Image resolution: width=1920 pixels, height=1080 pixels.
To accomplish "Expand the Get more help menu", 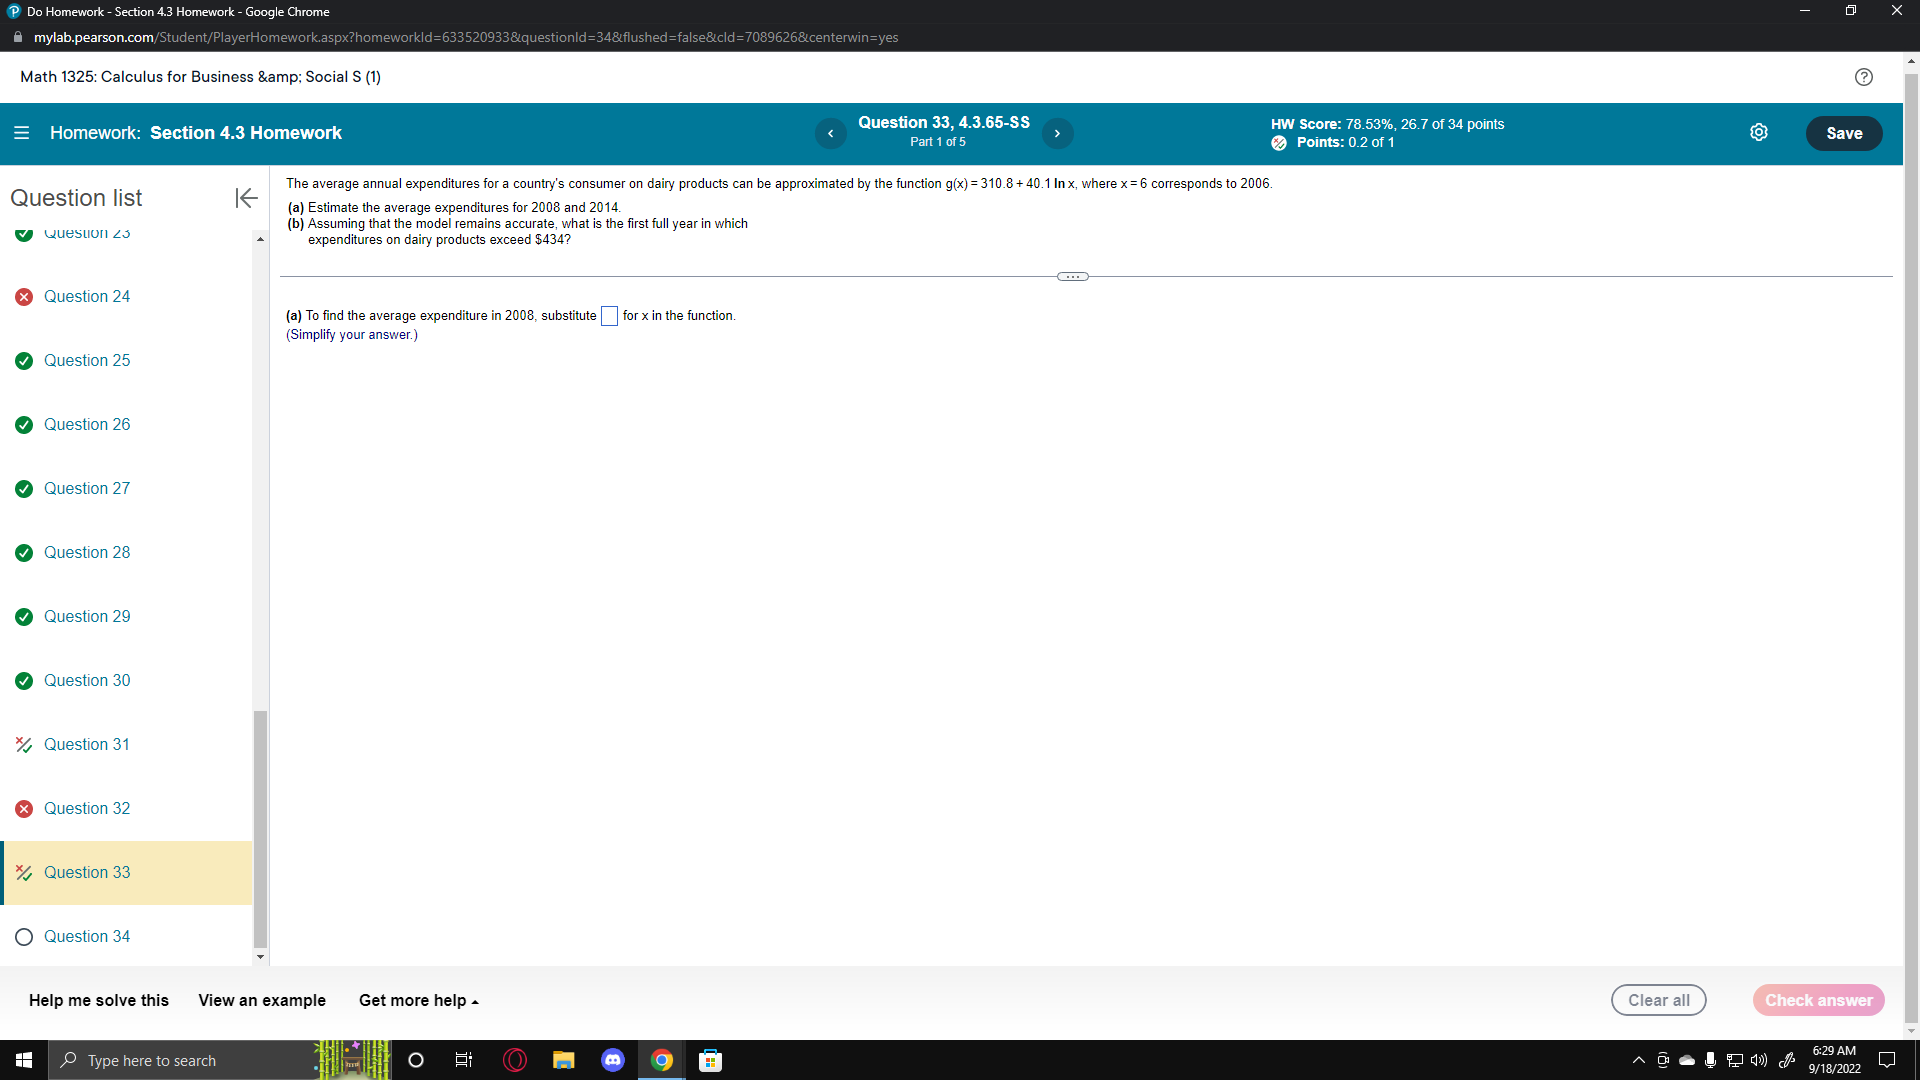I will 418,1000.
